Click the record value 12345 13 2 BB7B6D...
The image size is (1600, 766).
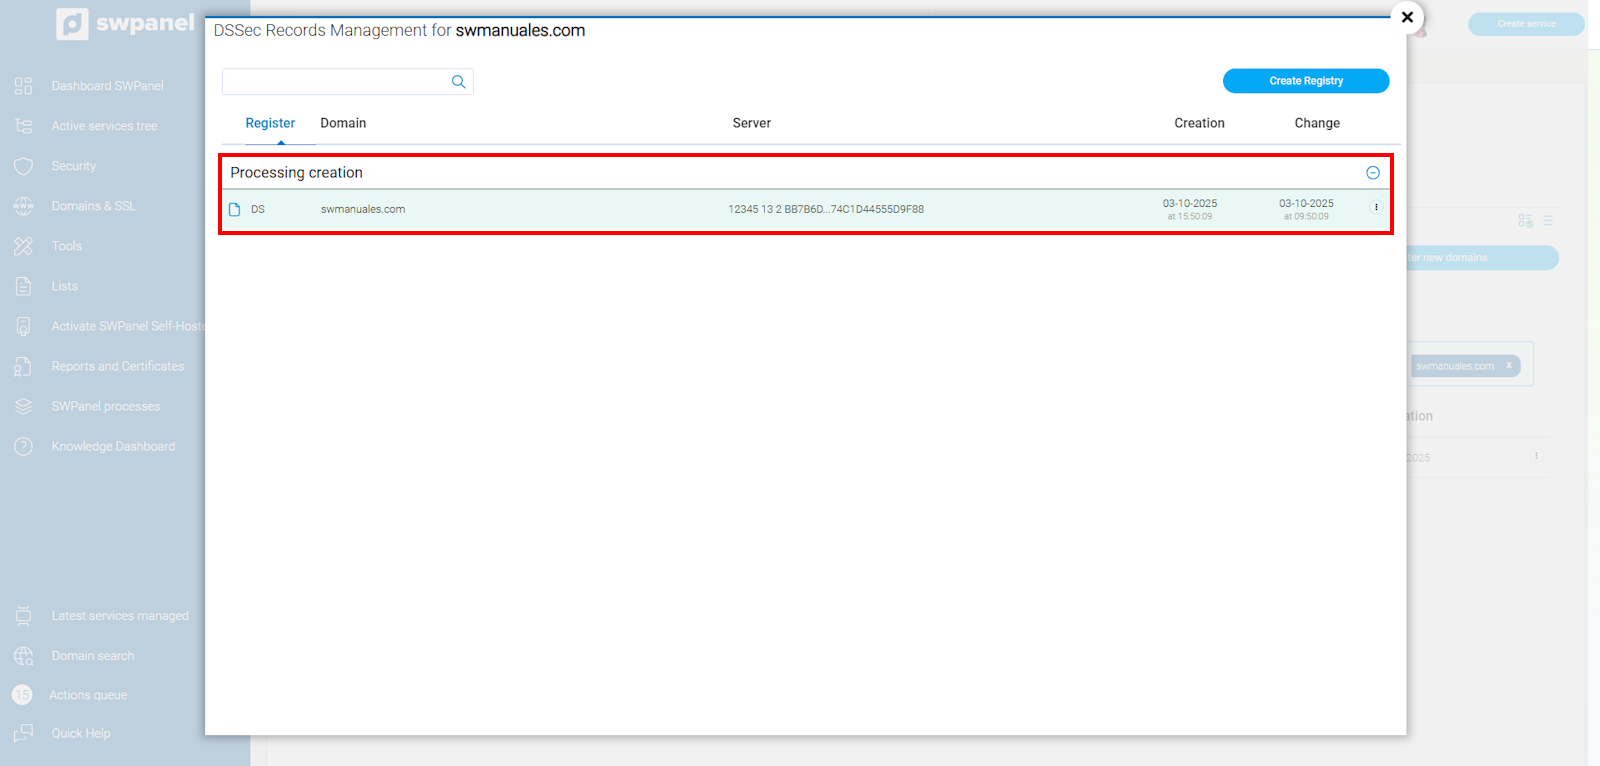tap(826, 209)
